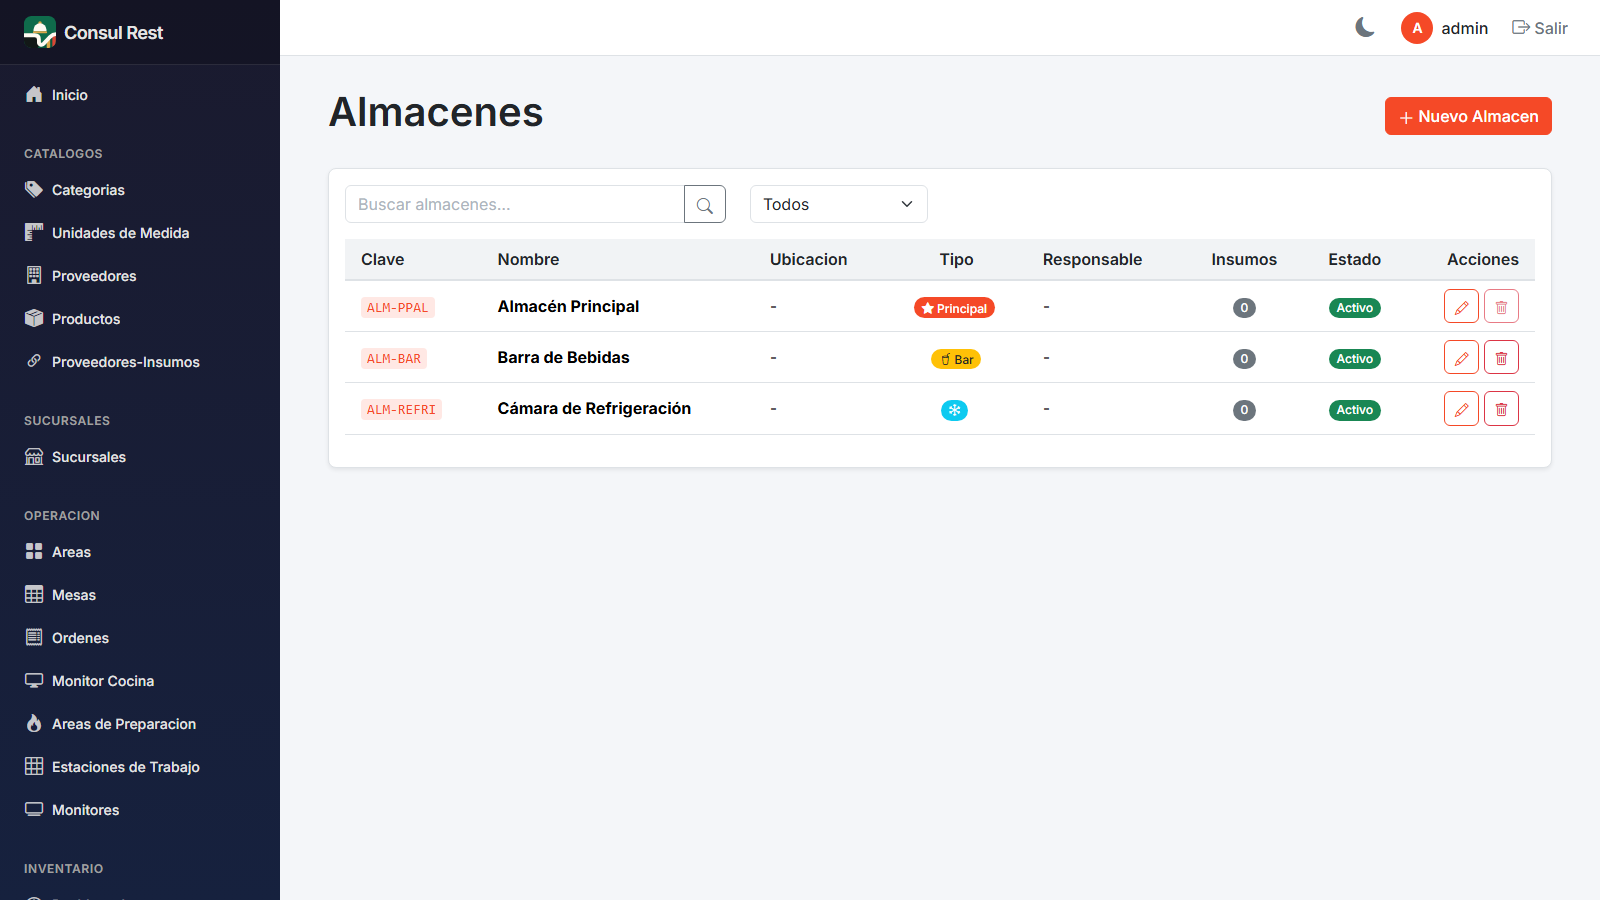Open Unidades de Medida
1600x900 pixels.
(140, 233)
